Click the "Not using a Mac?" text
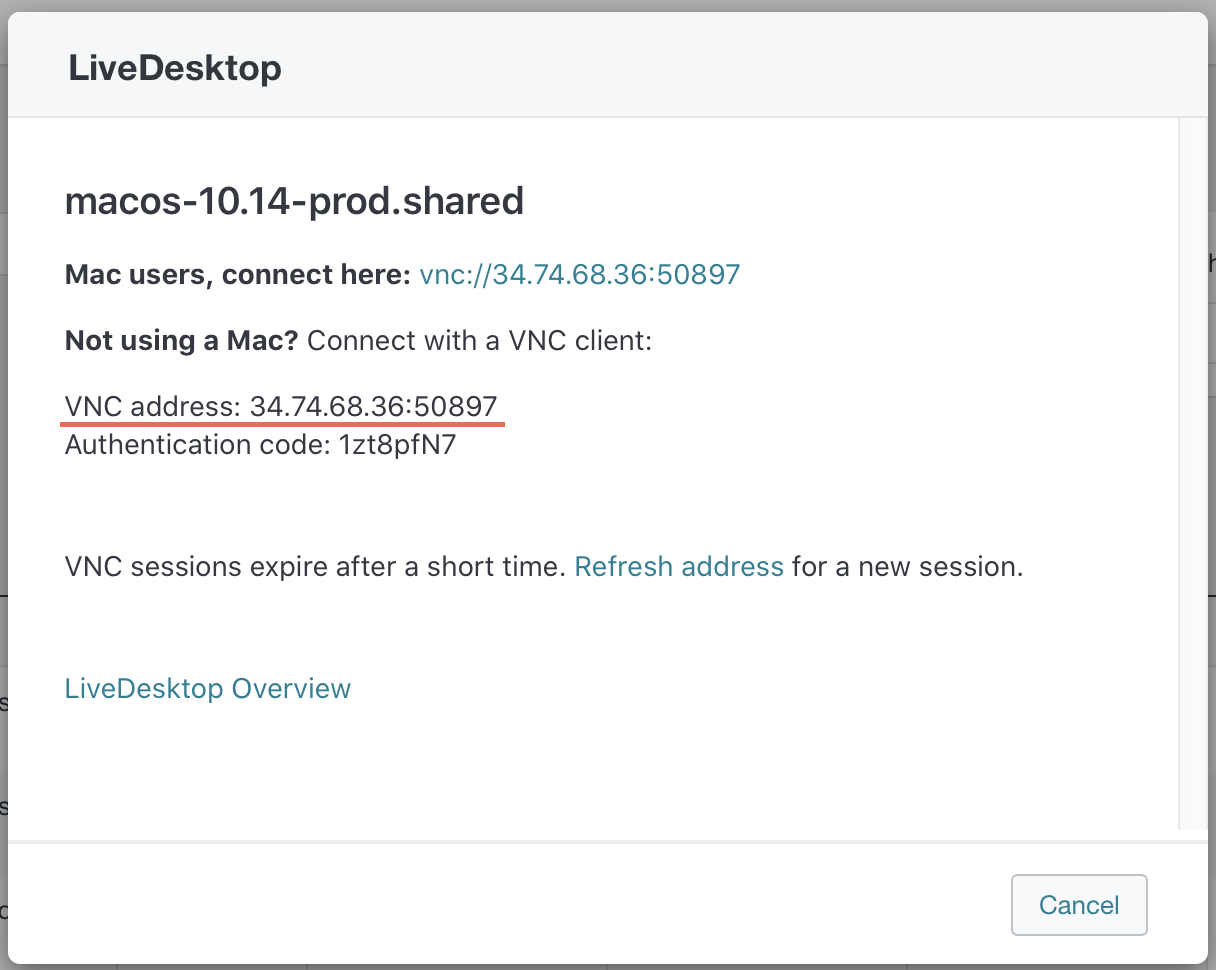This screenshot has width=1216, height=970. pos(181,341)
